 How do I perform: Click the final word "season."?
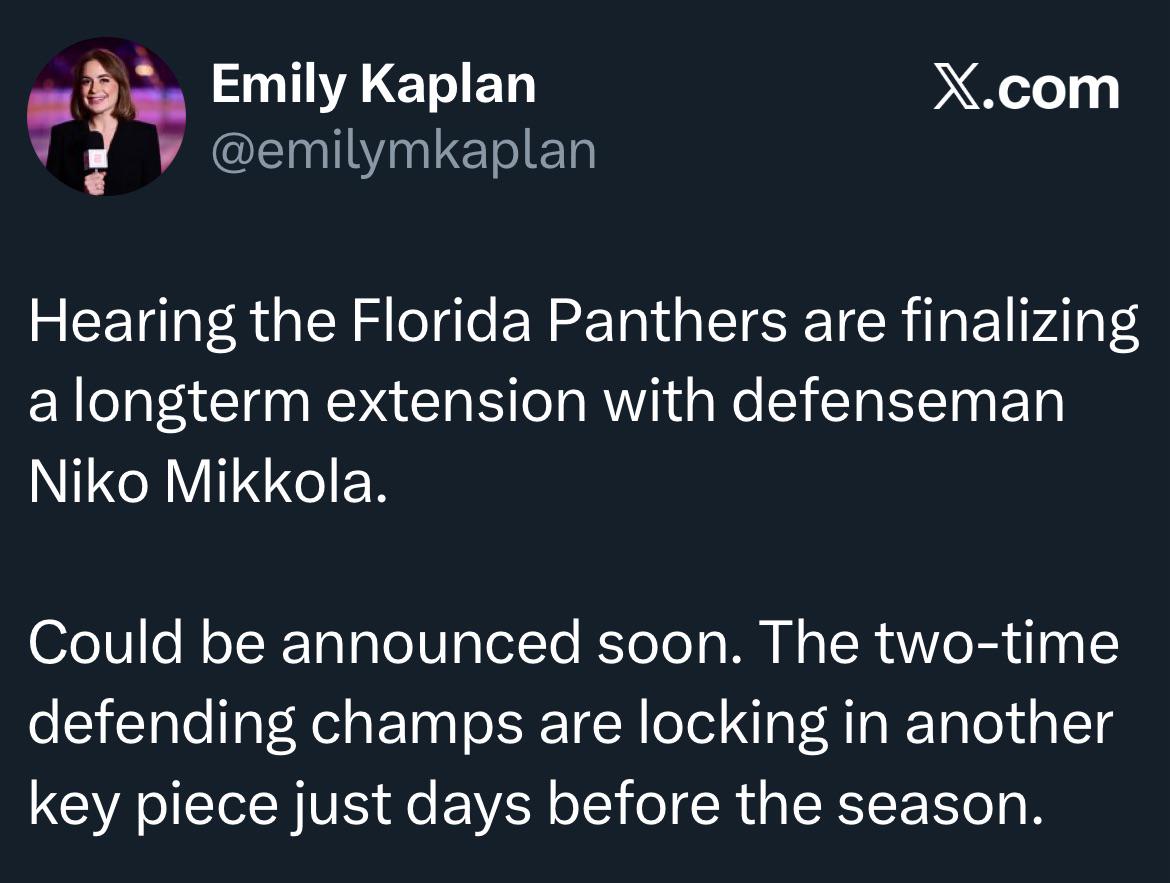(x=940, y=803)
